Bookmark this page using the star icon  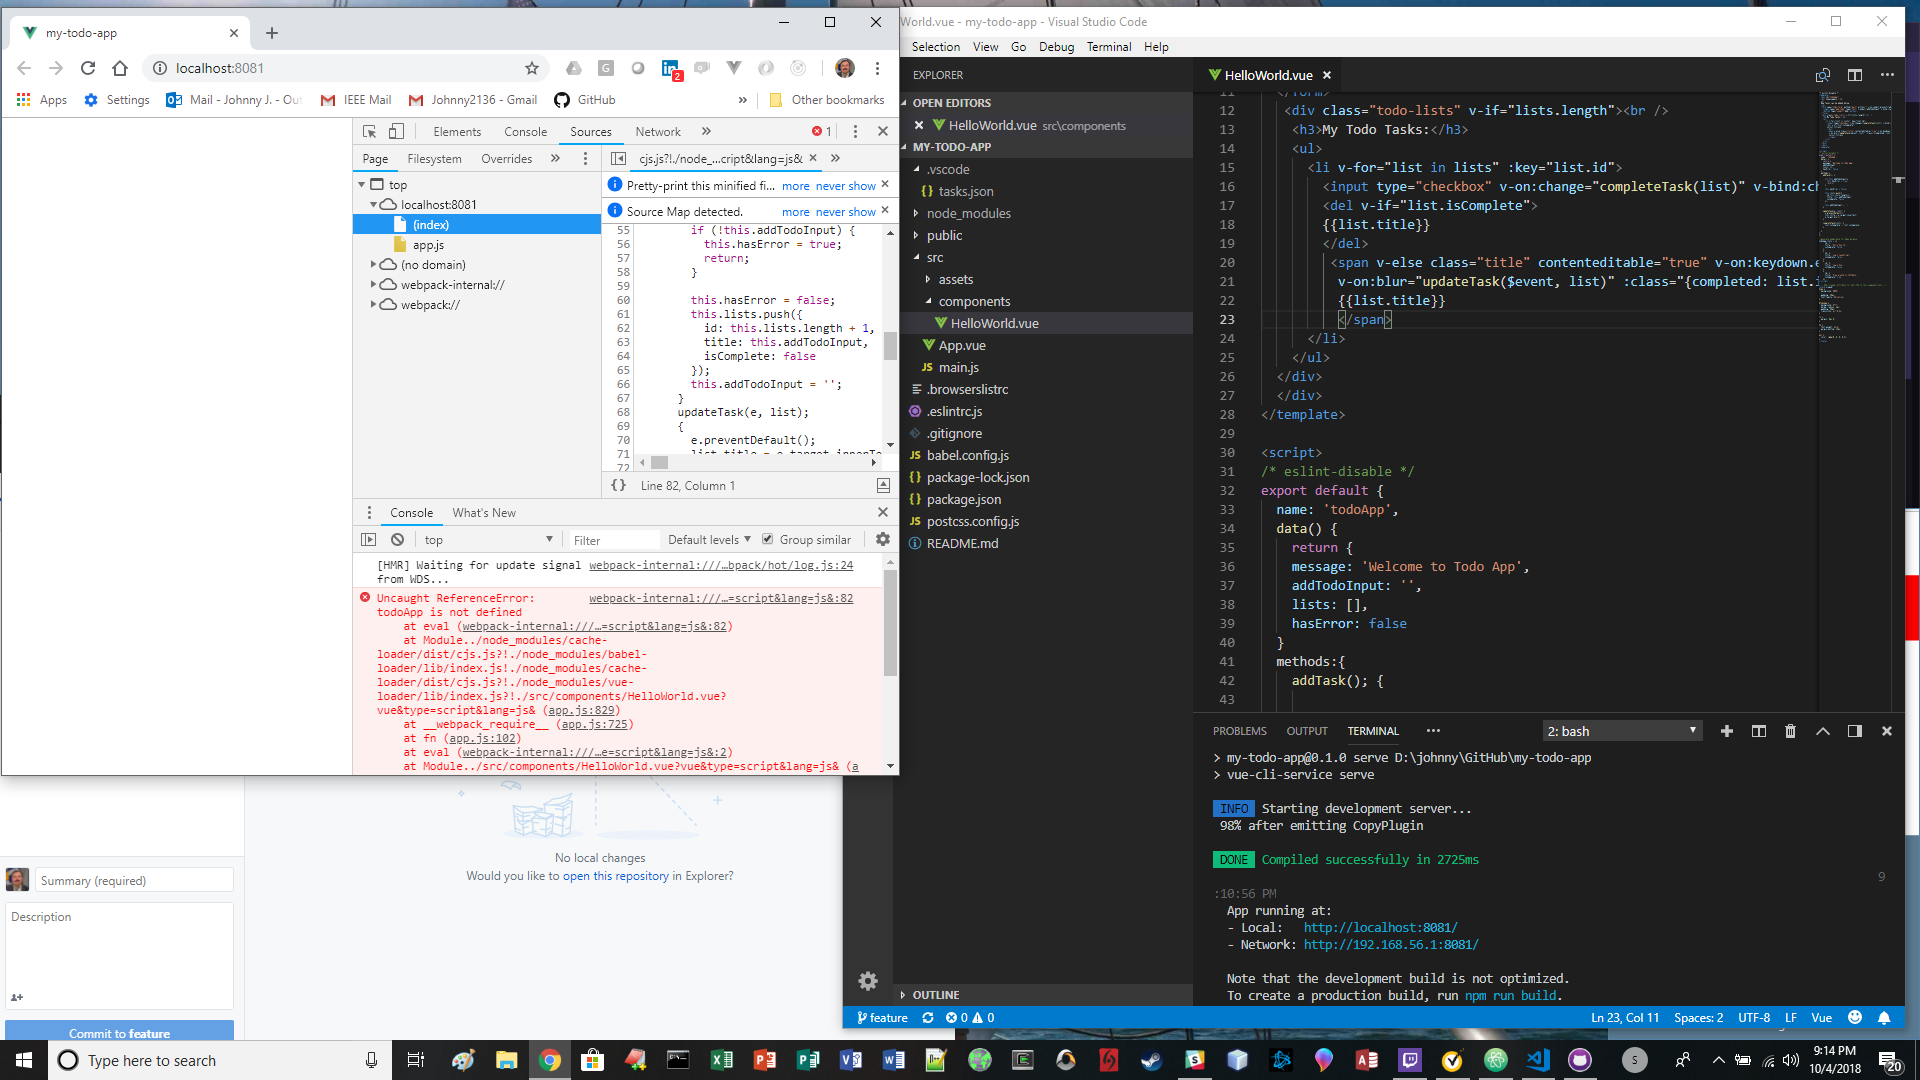tap(532, 68)
